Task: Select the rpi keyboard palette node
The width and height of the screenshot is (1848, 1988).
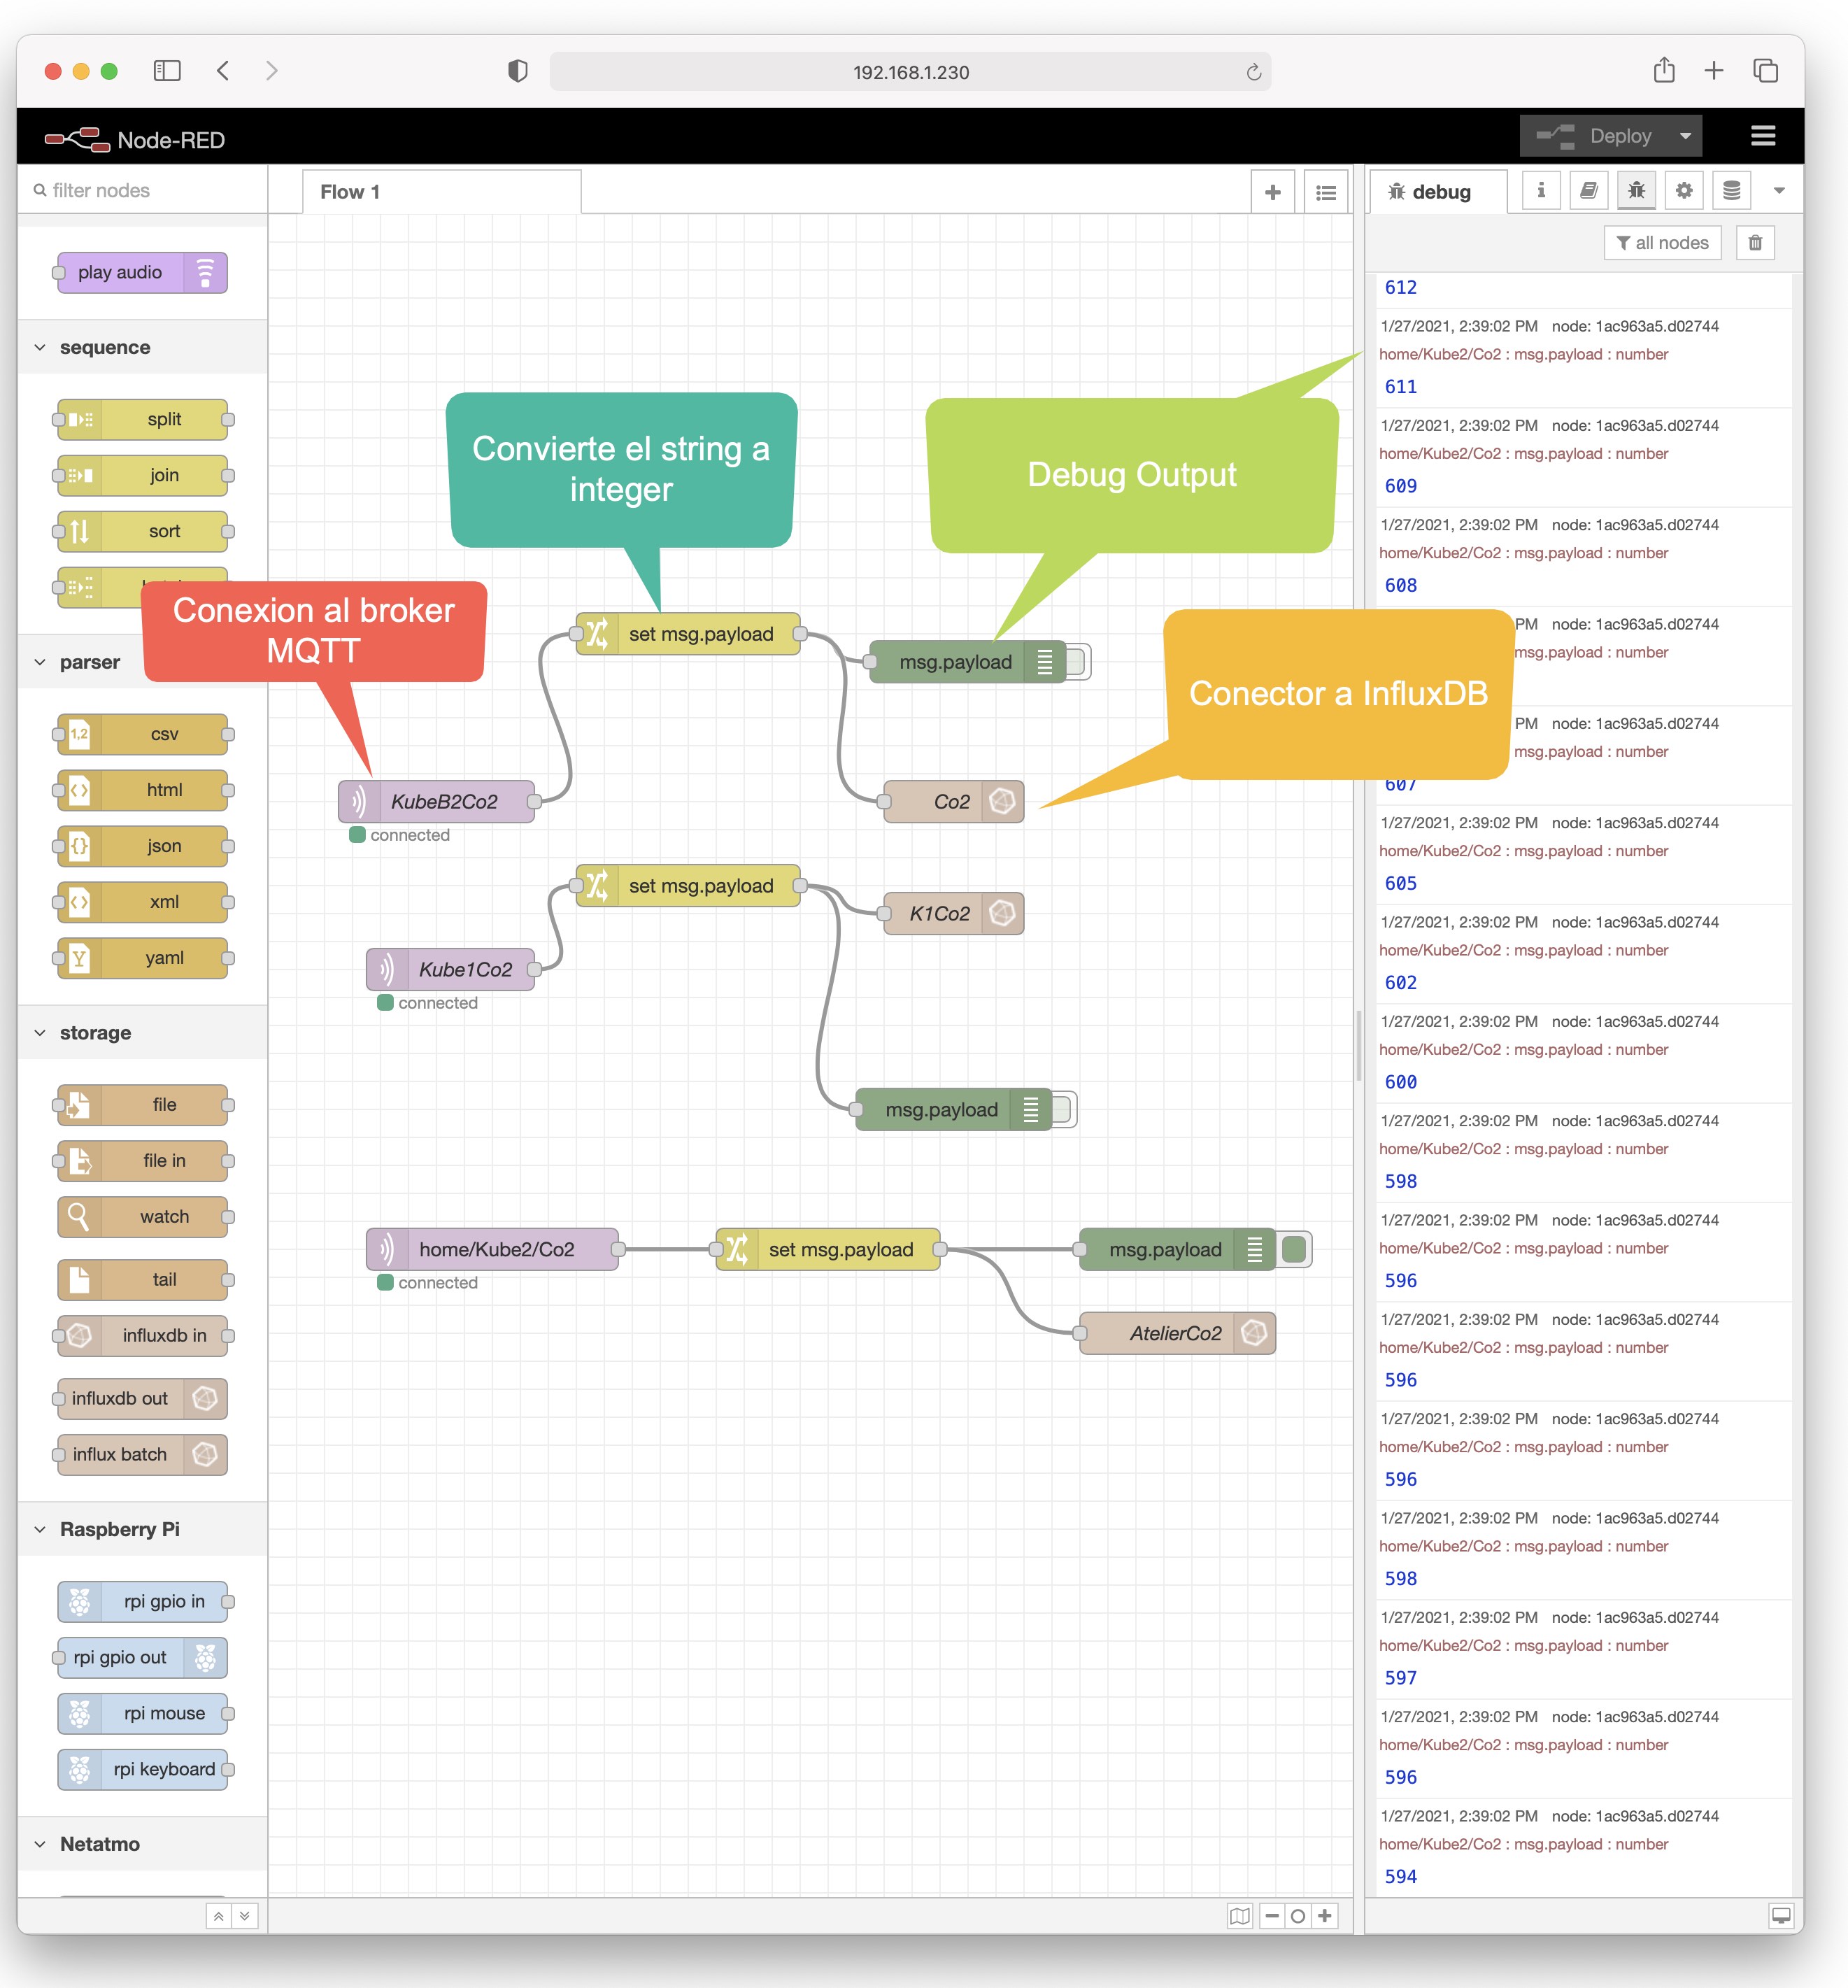Action: pos(142,1771)
